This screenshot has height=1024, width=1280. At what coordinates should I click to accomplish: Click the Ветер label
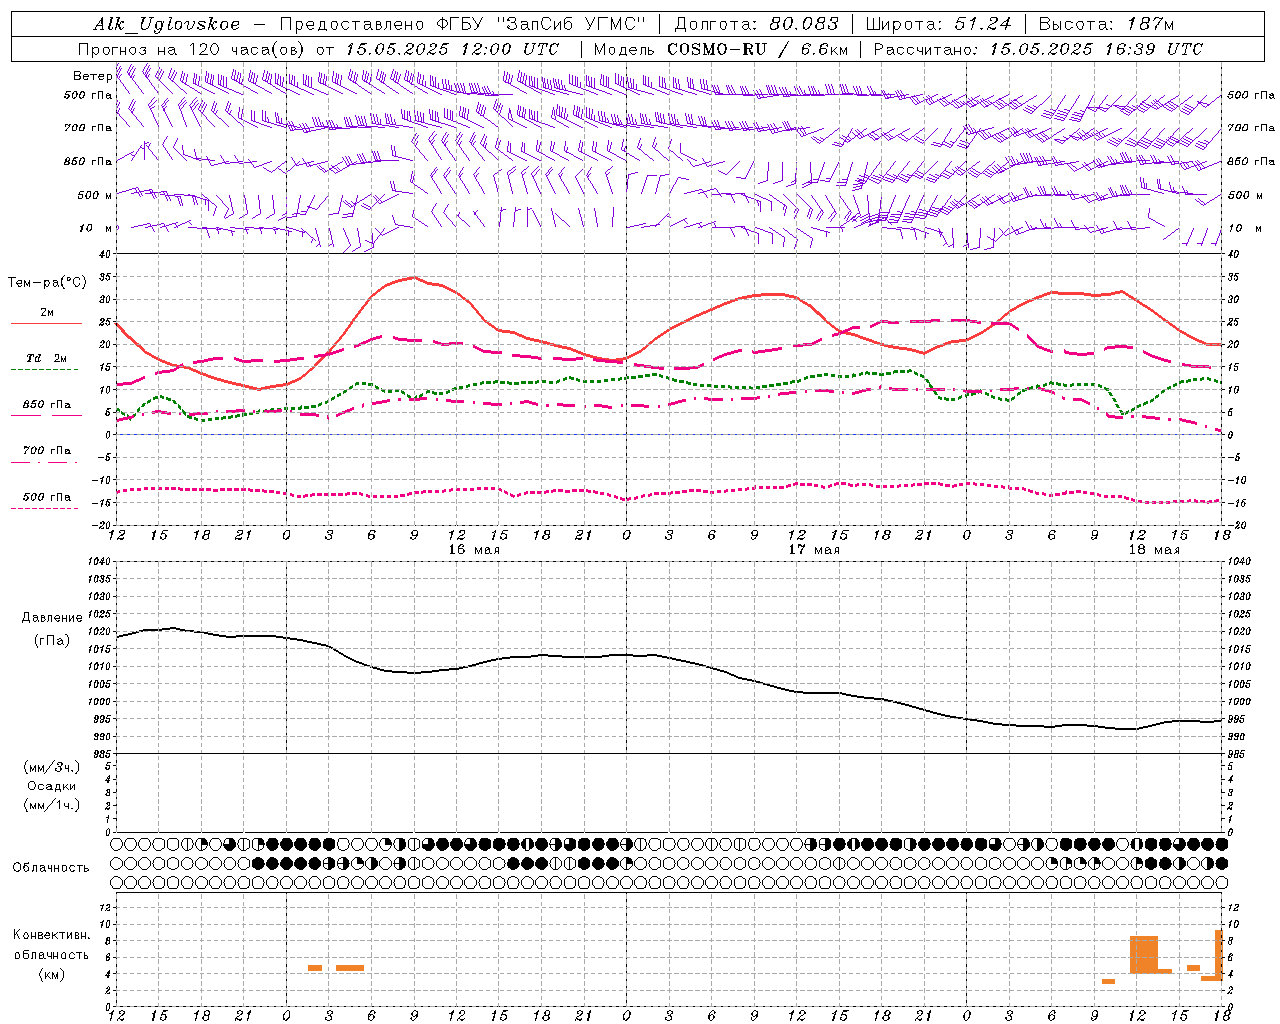(x=92, y=76)
